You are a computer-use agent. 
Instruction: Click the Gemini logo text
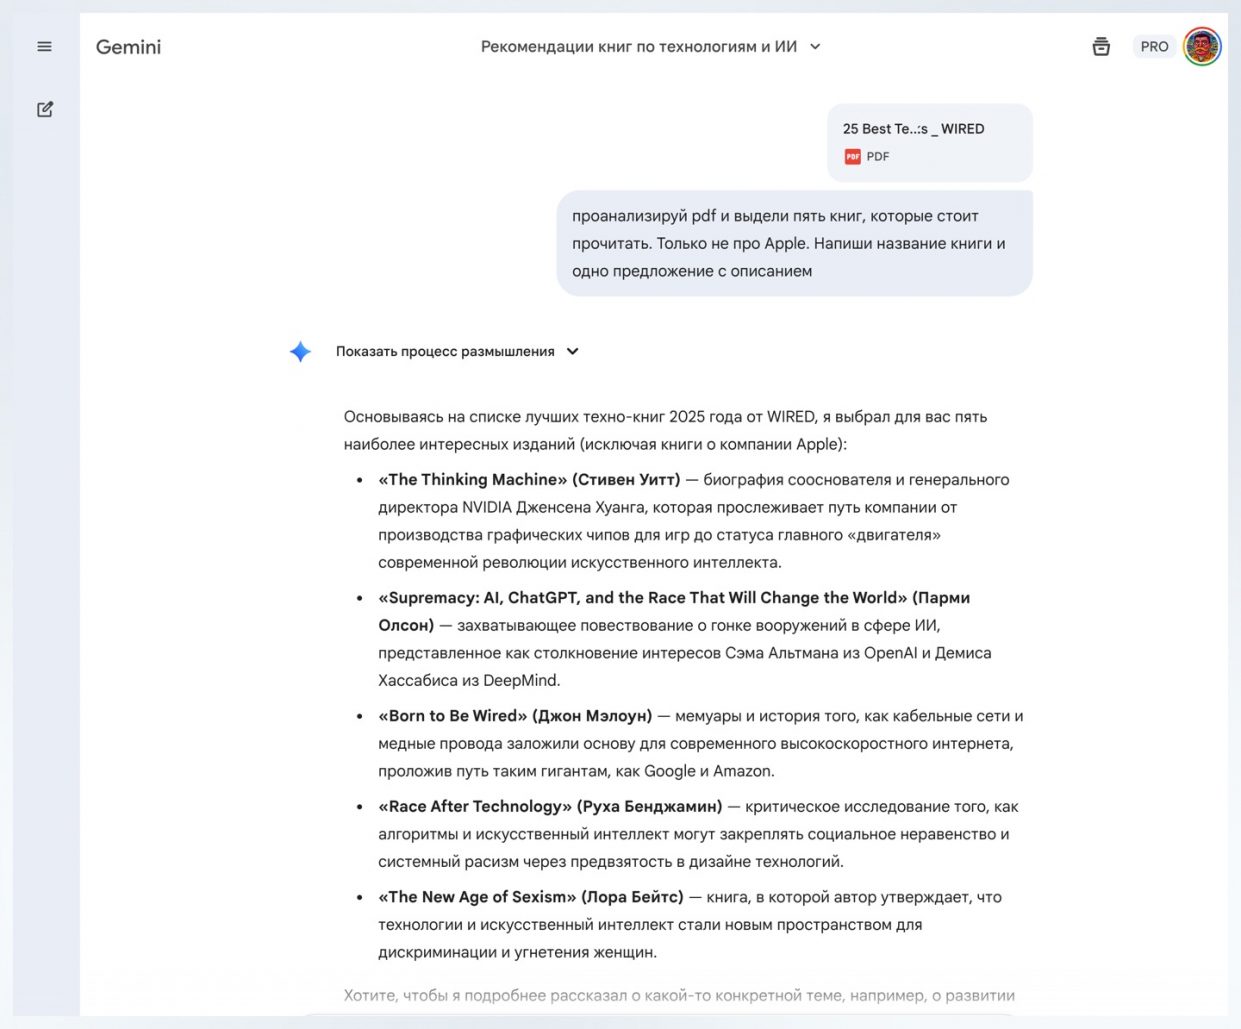point(128,47)
